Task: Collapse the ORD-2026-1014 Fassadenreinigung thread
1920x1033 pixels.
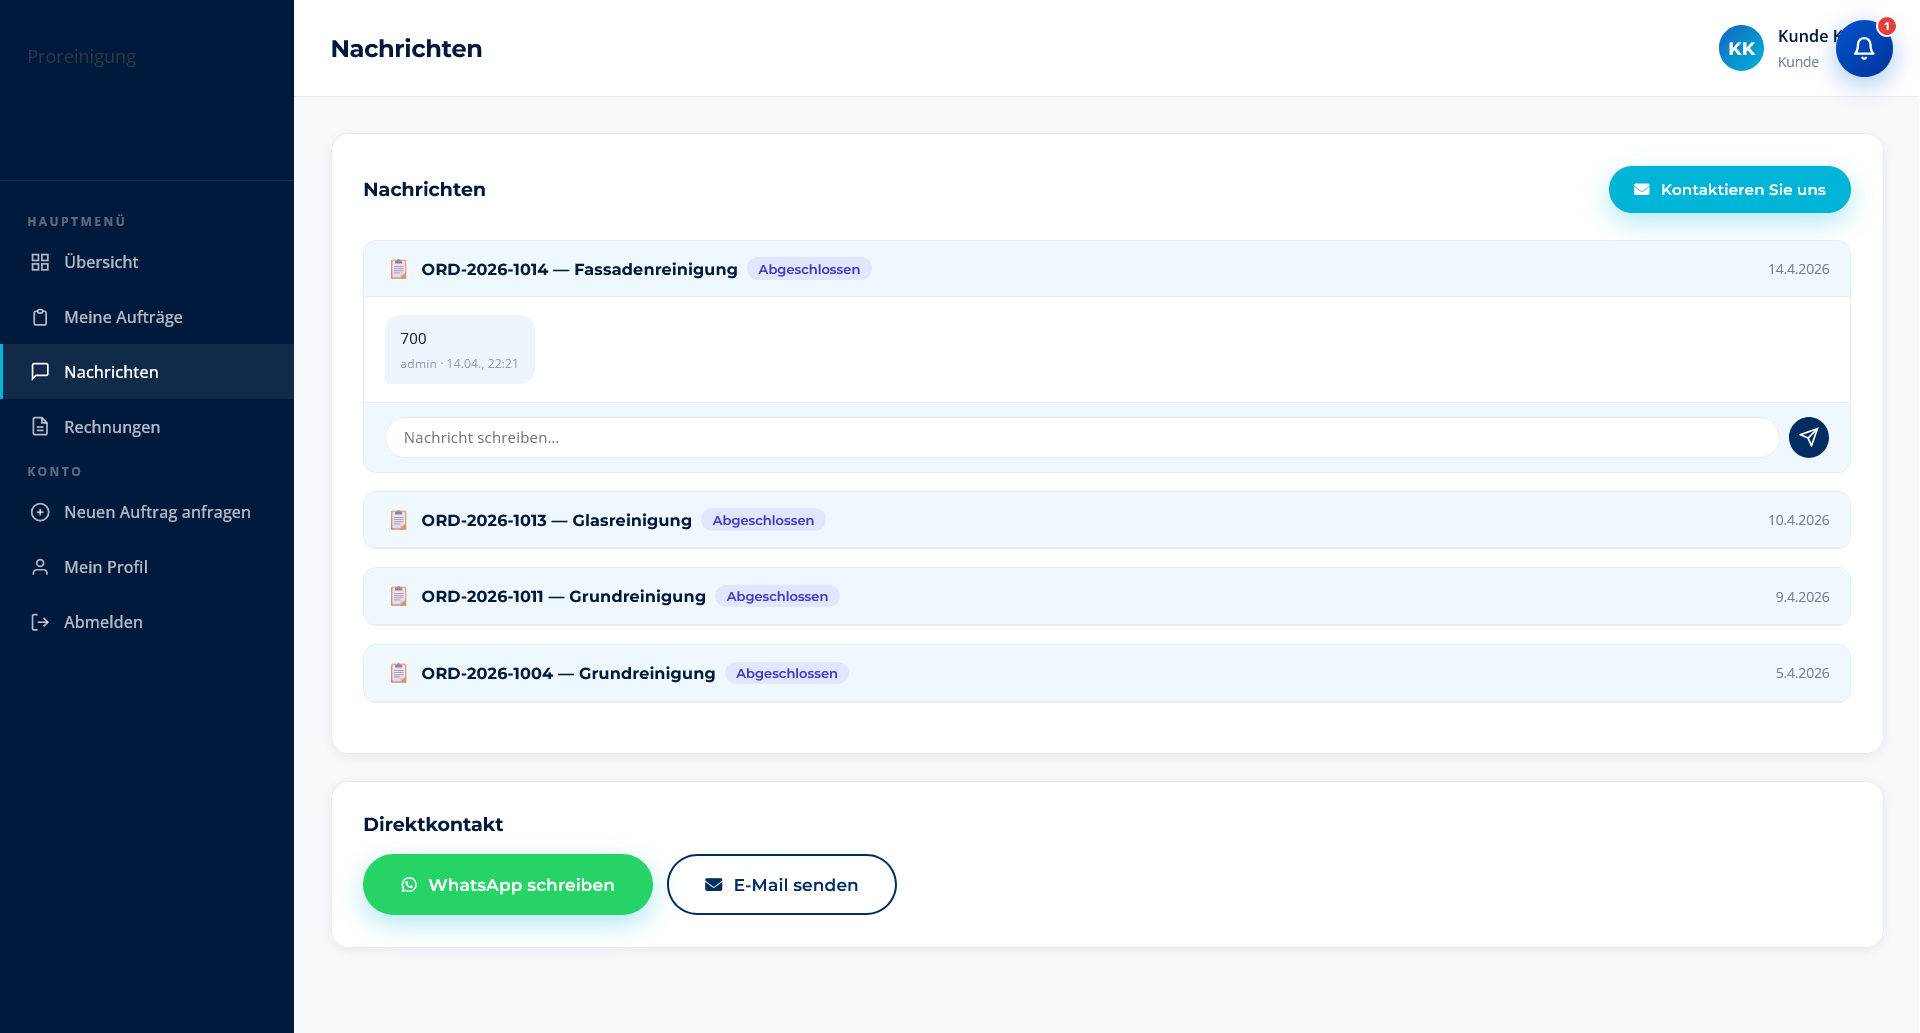Action: [x=1106, y=269]
